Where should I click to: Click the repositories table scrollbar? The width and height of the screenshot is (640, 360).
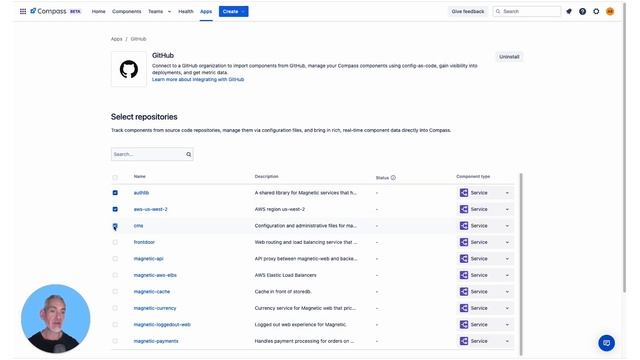(x=521, y=264)
